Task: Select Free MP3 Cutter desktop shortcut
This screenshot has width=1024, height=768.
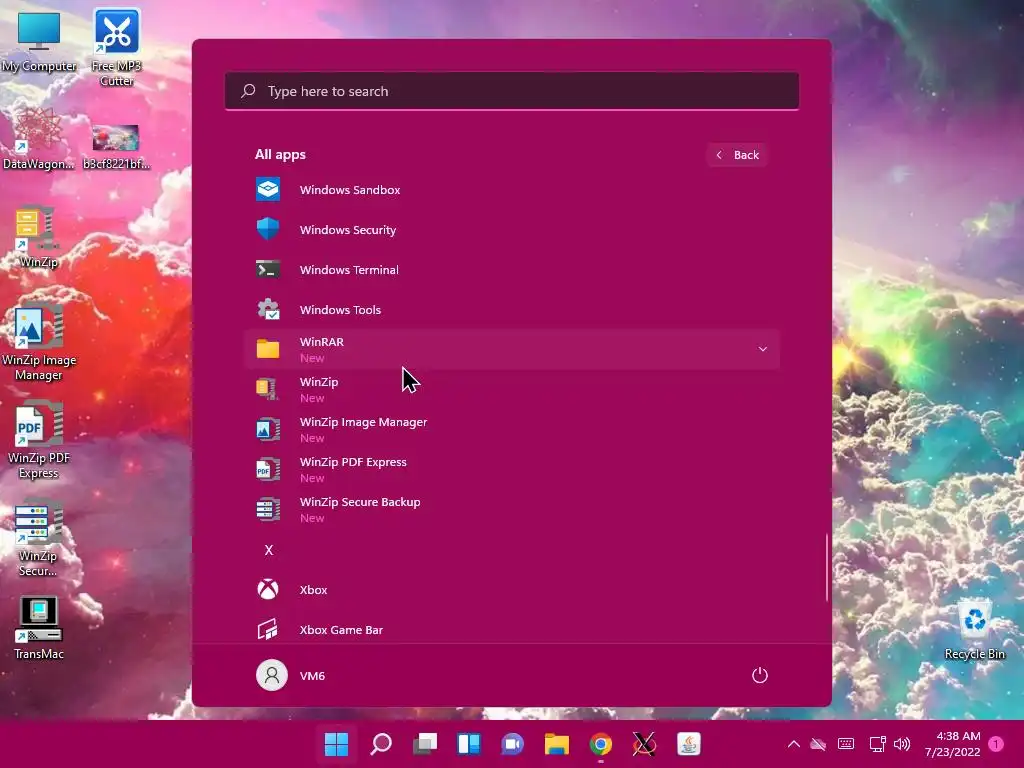Action: (116, 48)
